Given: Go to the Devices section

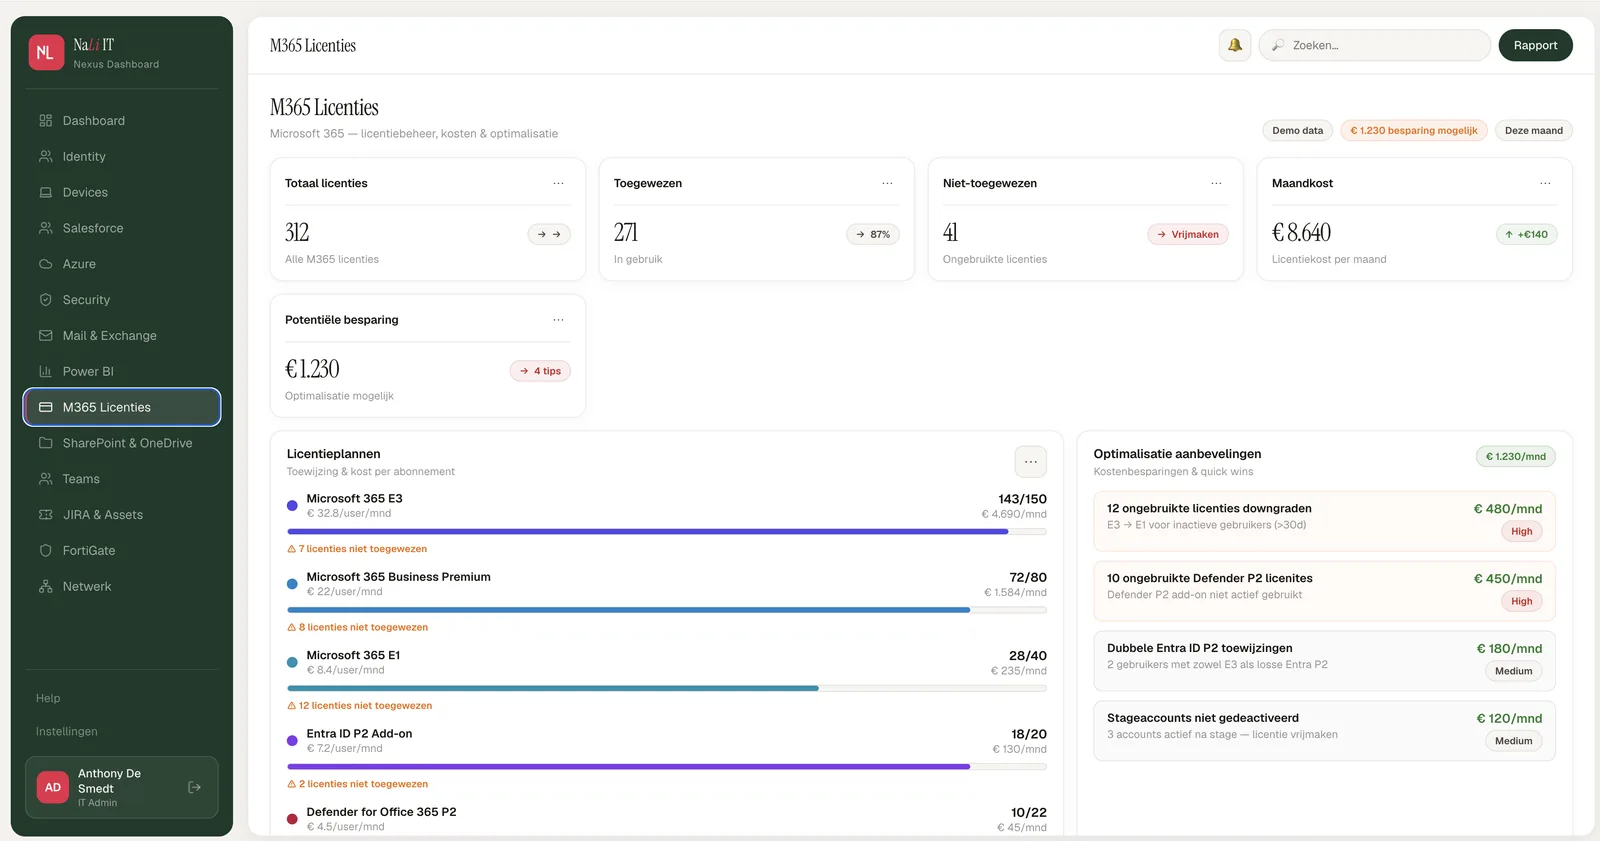Looking at the screenshot, I should coord(122,193).
